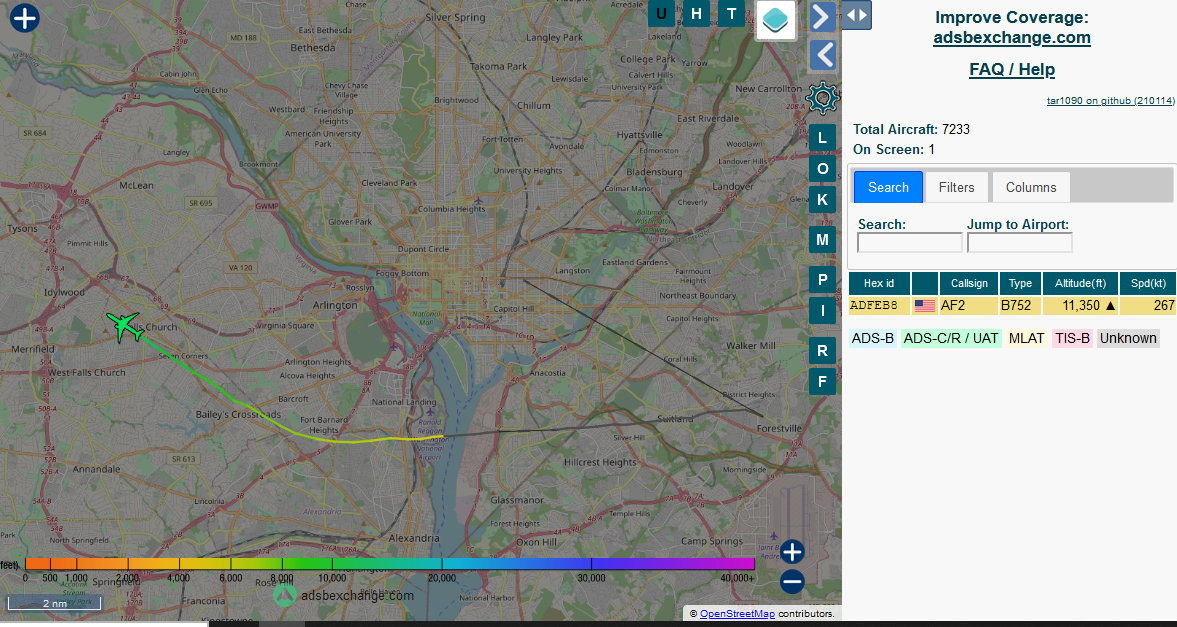Sort the table by Altitude(ft)
1177x627 pixels.
tap(1080, 283)
